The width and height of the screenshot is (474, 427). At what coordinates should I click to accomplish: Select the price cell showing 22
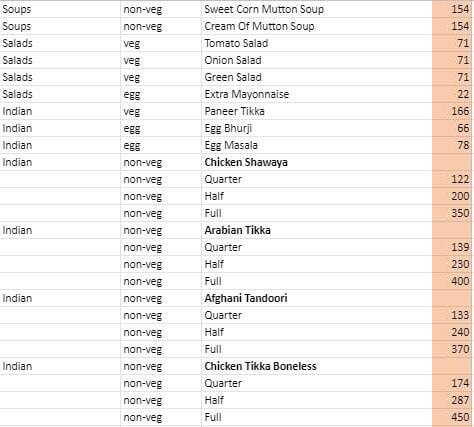click(x=452, y=94)
